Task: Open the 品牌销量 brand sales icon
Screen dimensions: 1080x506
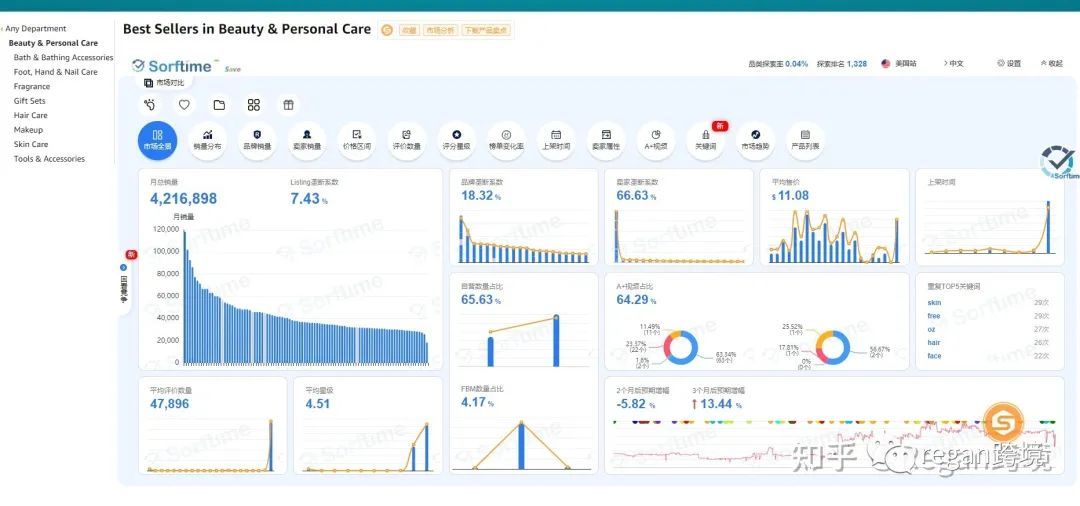Action: tap(257, 140)
